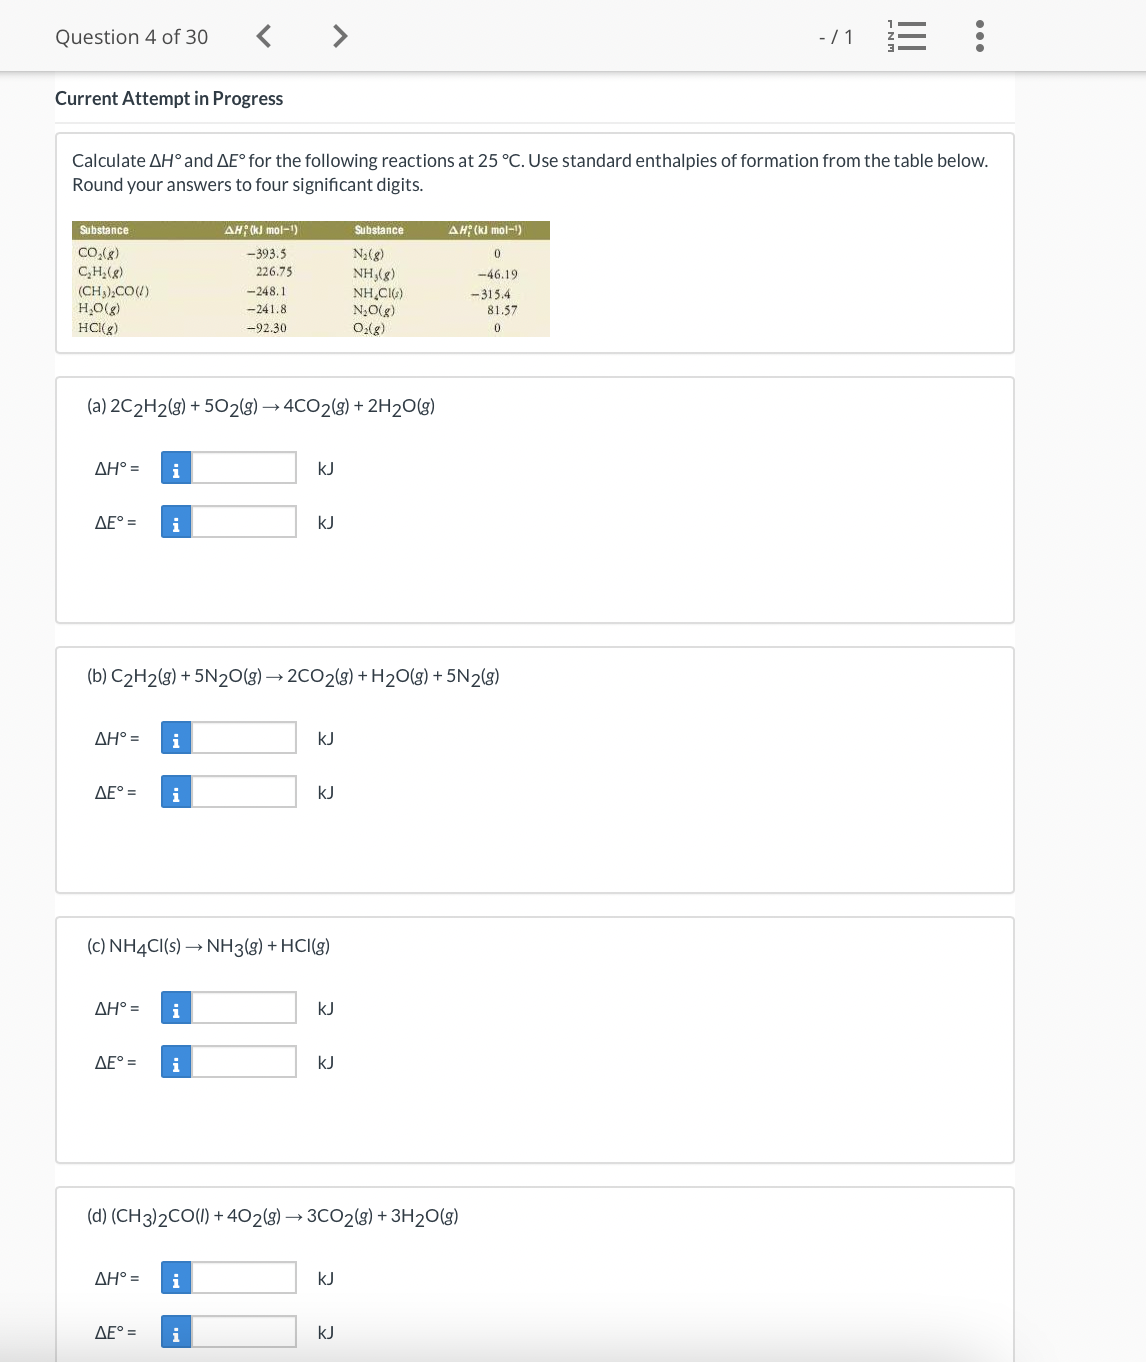Click the enthalpies of formation table image
Viewport: 1146px width, 1362px height.
tap(311, 279)
